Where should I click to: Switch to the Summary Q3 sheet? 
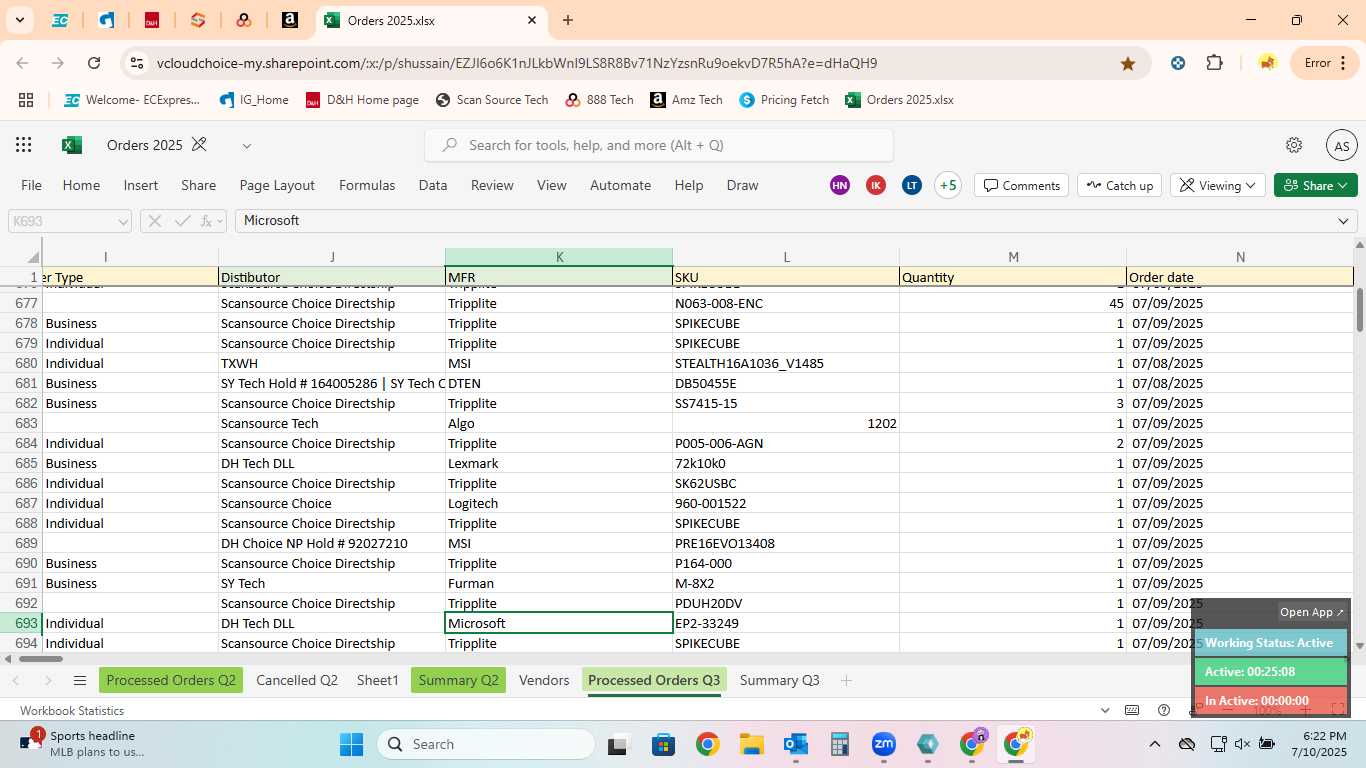coord(779,680)
